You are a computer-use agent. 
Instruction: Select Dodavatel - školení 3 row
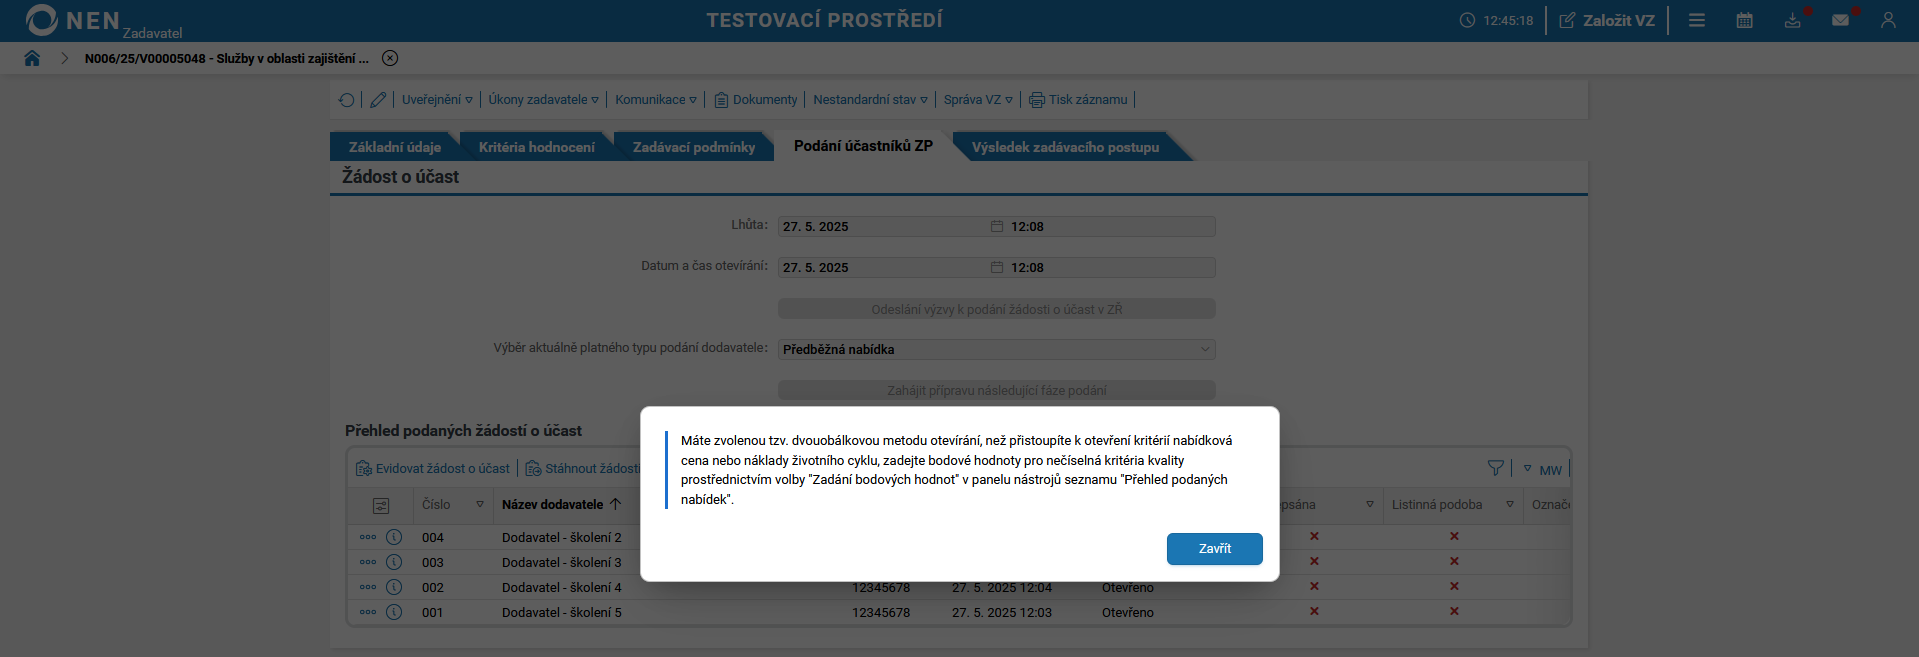(x=562, y=563)
